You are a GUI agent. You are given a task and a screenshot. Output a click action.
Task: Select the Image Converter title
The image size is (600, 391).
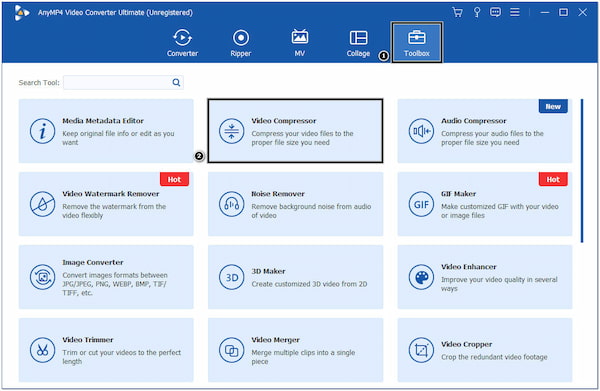93,262
